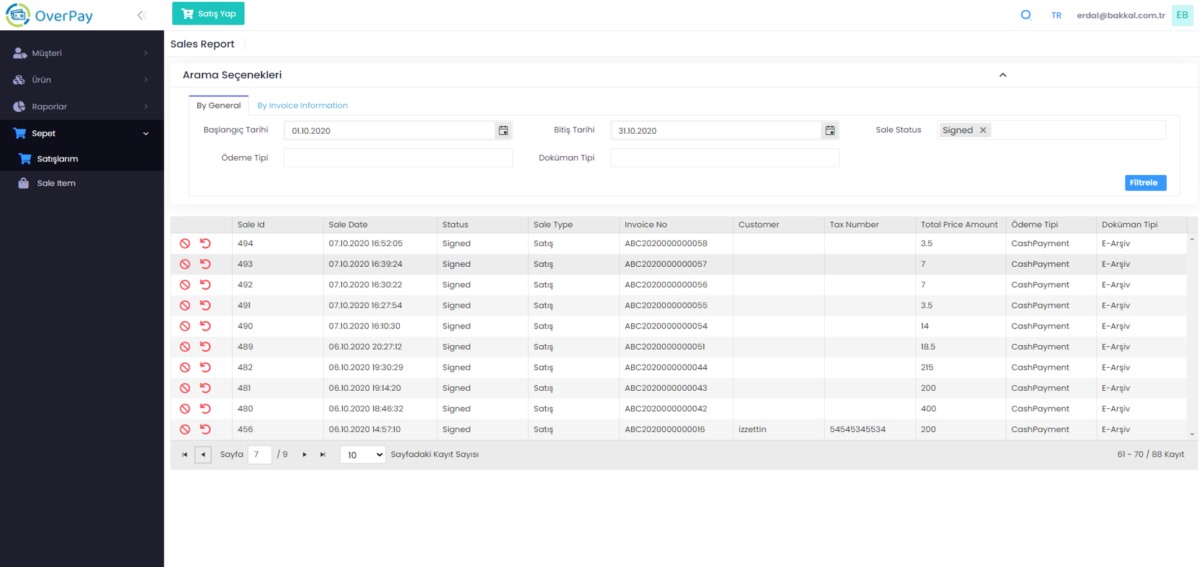Open Sale Item in the sidebar
The image size is (1200, 567).
[x=56, y=183]
